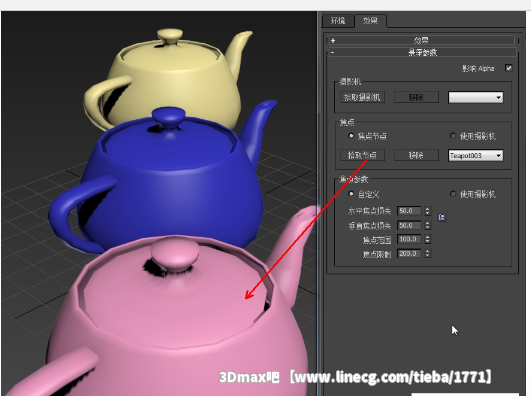Click the 垂直焦点损失 spinner arrows
This screenshot has height=396, width=531.
coord(427,226)
